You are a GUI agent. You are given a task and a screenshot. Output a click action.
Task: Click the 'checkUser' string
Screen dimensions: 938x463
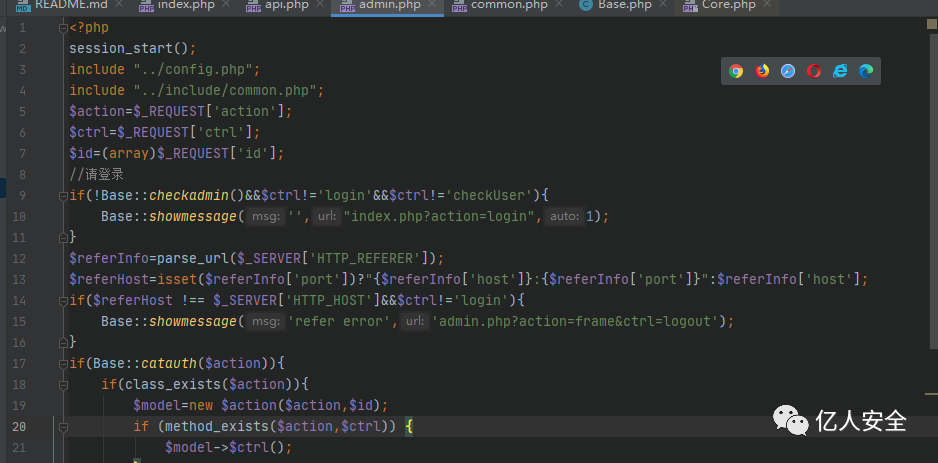488,196
